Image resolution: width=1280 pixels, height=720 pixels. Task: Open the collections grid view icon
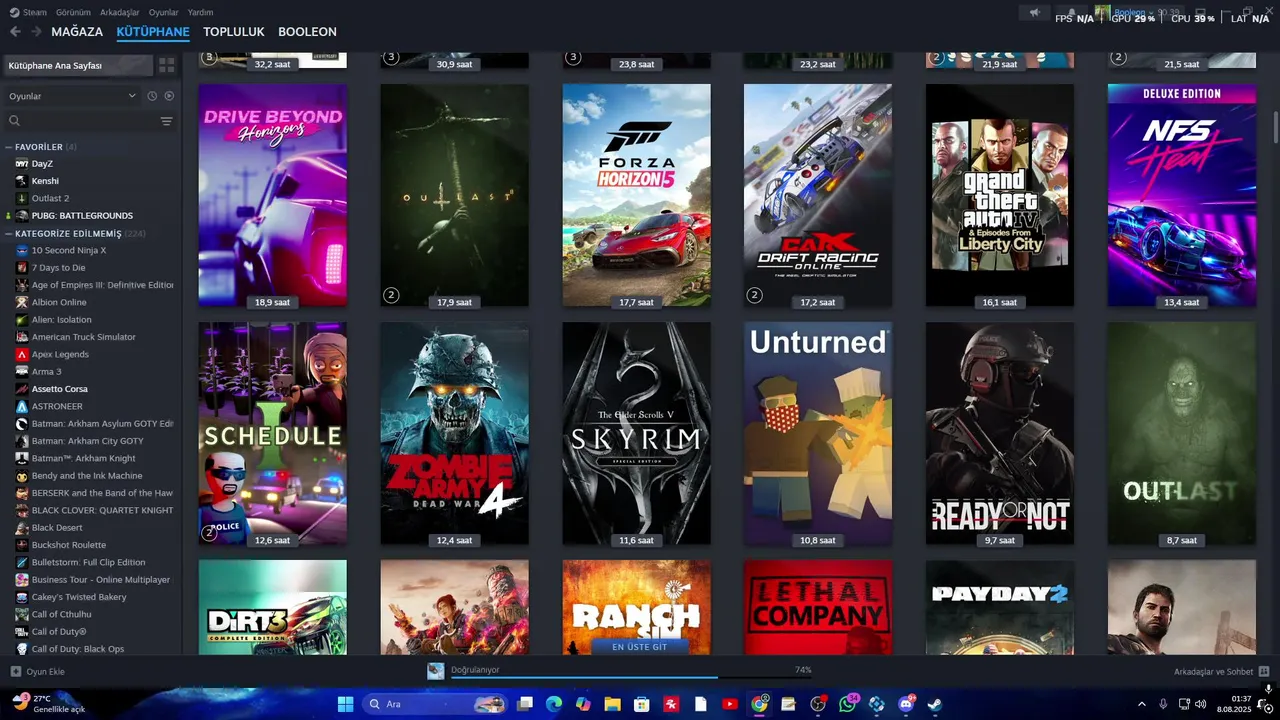pos(167,65)
